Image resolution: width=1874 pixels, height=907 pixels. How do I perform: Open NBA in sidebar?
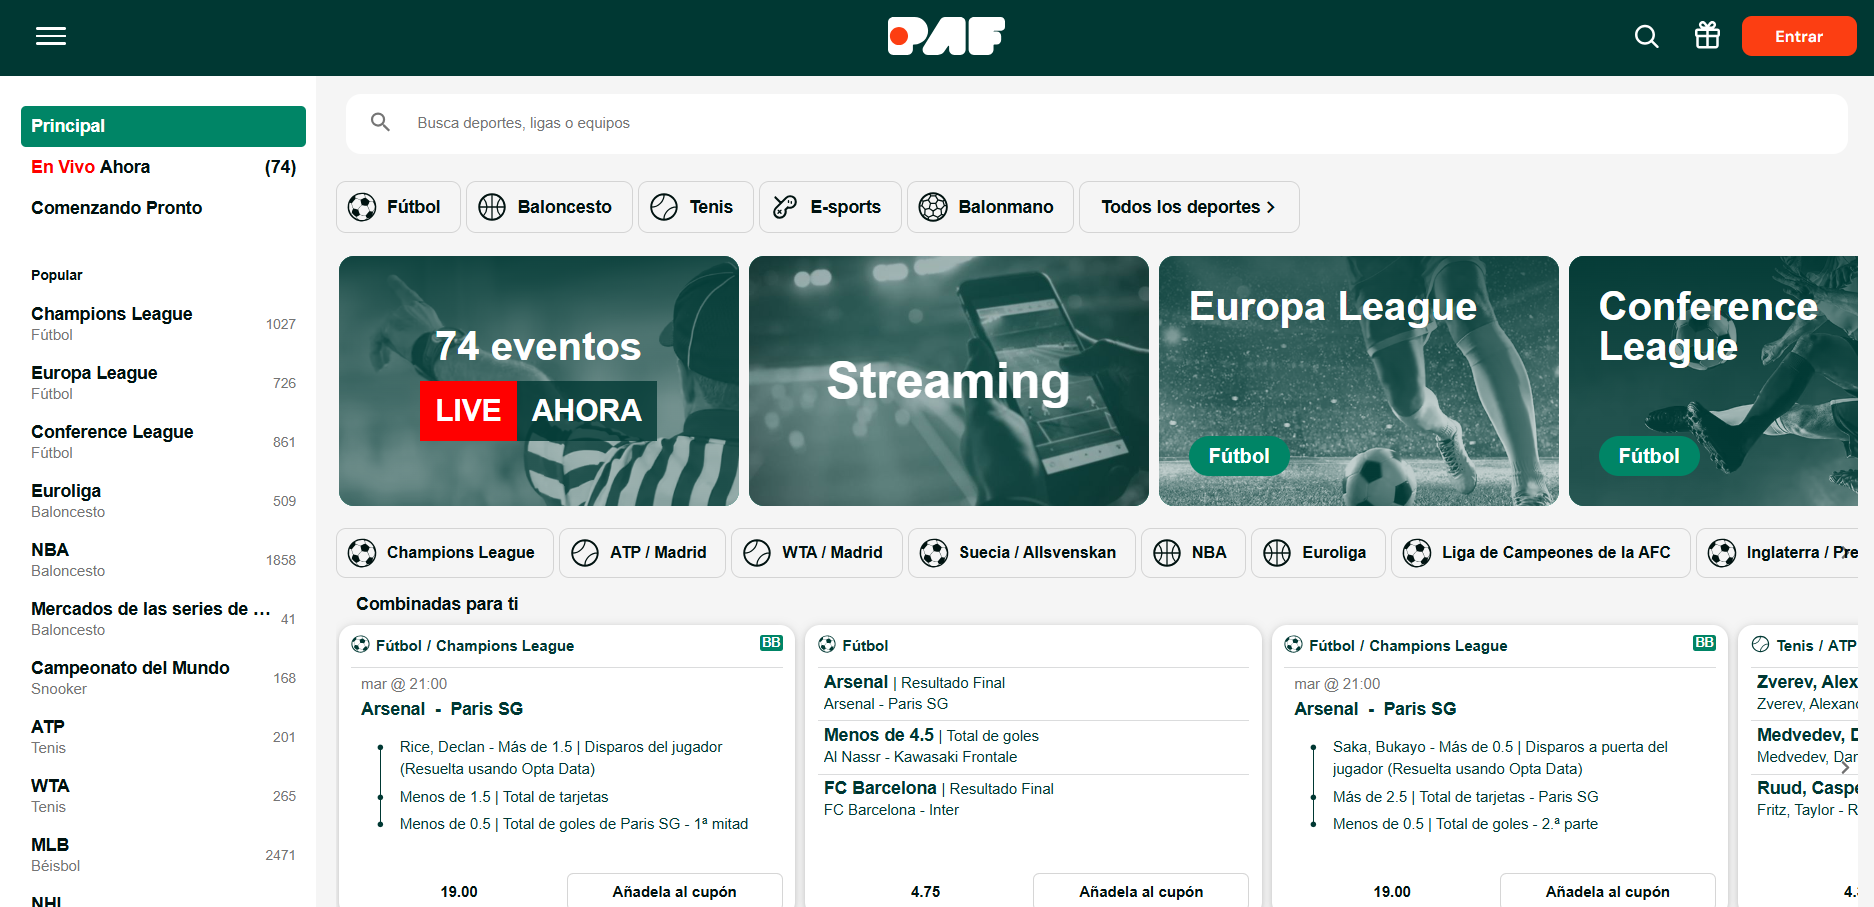pyautogui.click(x=163, y=559)
